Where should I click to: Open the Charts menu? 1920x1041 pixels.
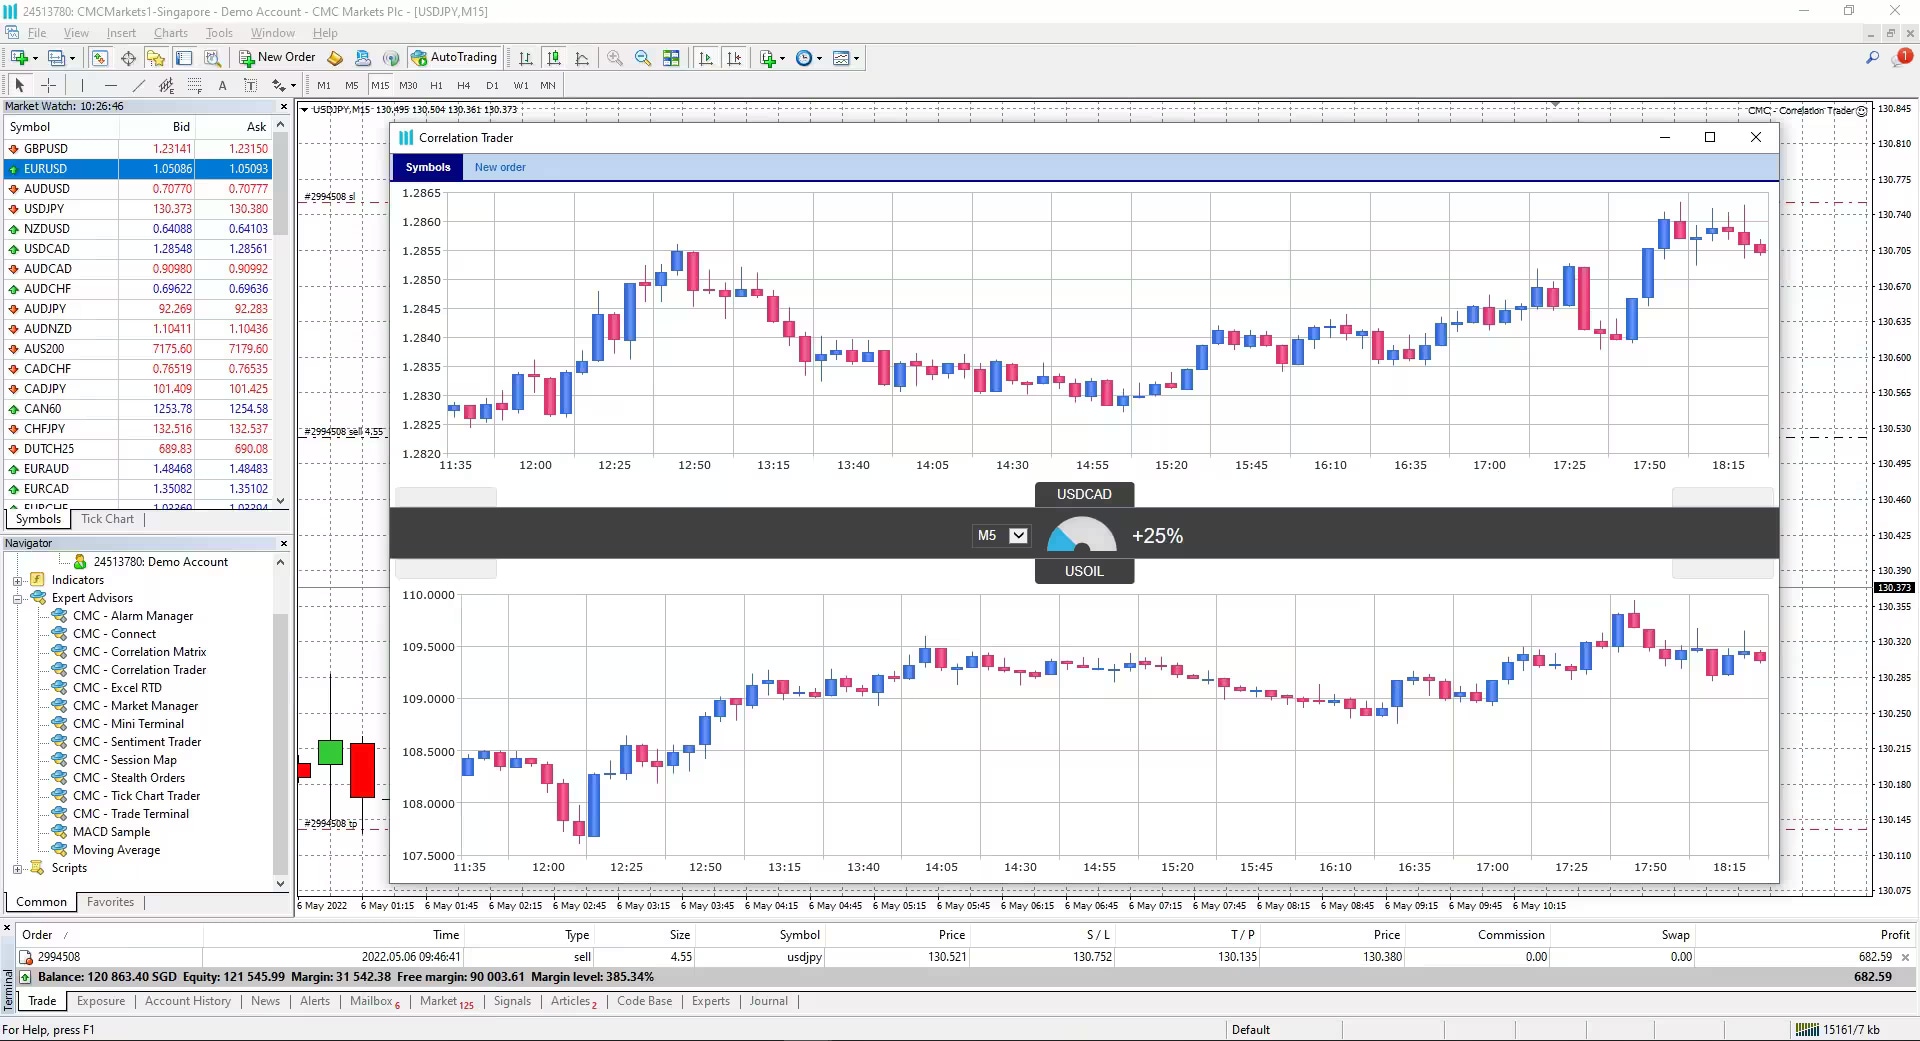(170, 32)
